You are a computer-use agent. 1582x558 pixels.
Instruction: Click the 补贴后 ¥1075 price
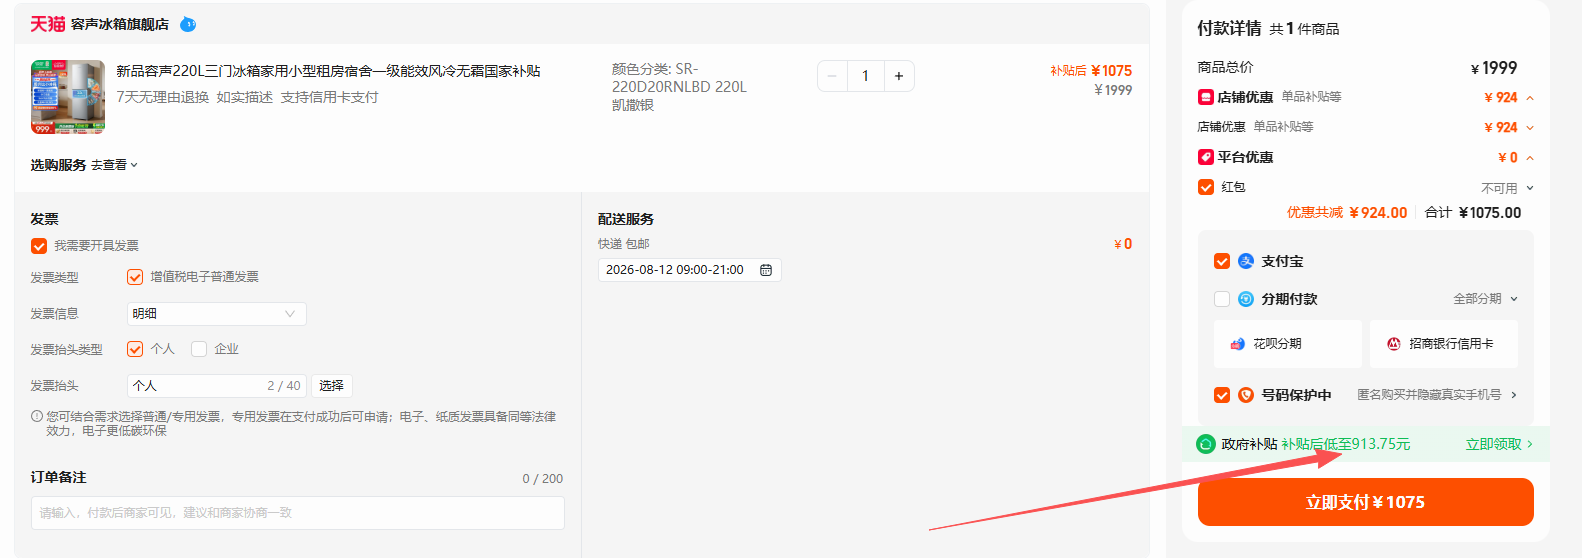click(x=1091, y=71)
